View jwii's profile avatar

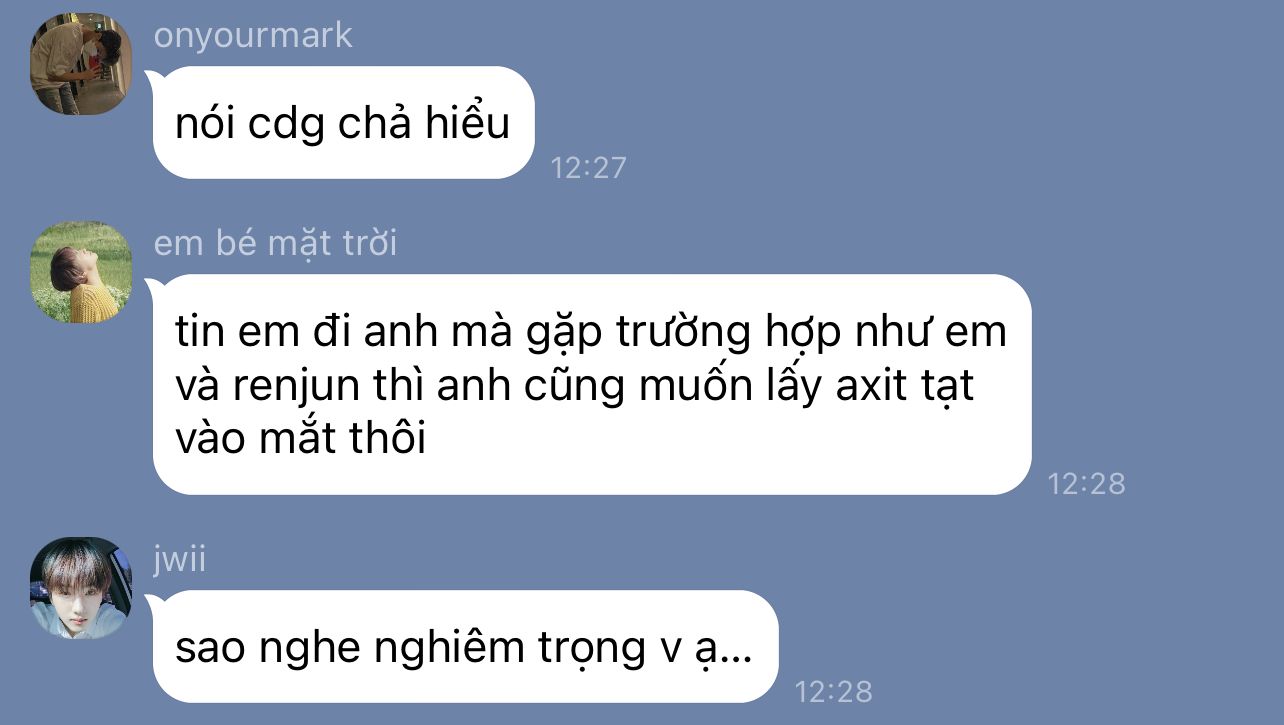pyautogui.click(x=81, y=588)
